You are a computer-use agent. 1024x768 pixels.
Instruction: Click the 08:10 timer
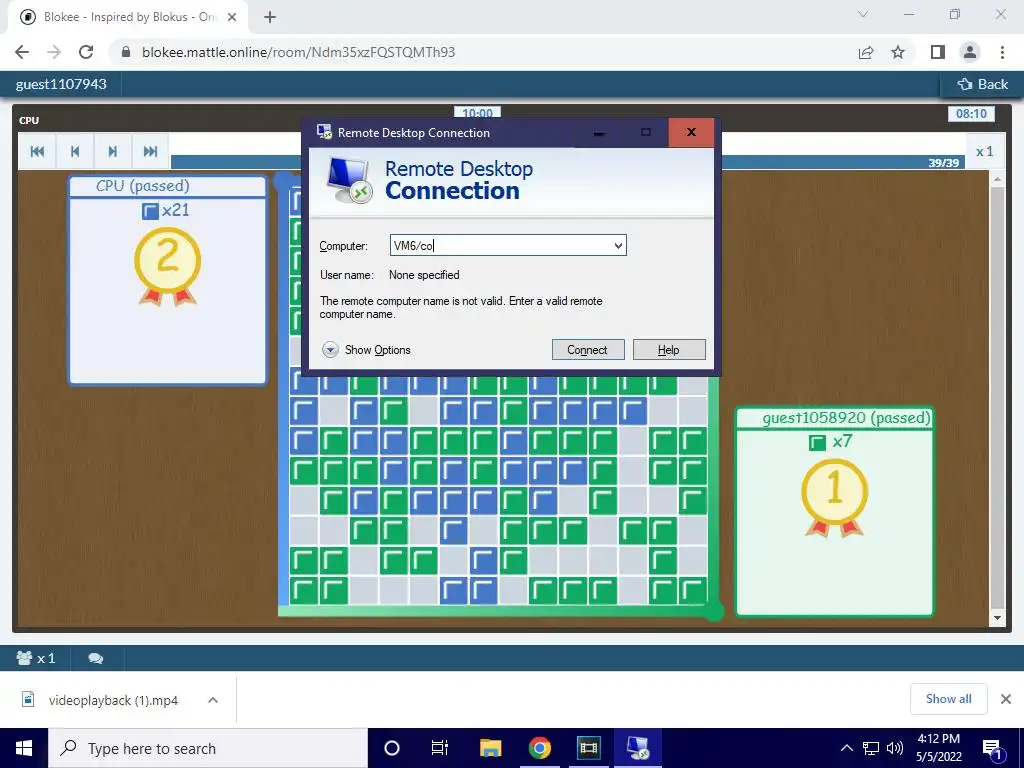971,114
